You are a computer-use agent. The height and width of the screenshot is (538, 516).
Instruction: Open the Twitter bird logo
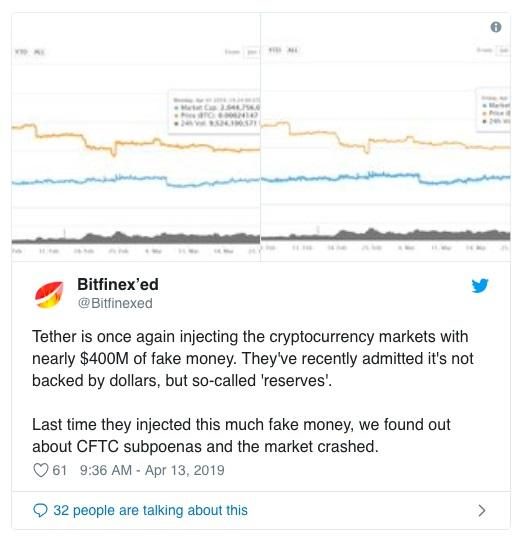point(479,285)
